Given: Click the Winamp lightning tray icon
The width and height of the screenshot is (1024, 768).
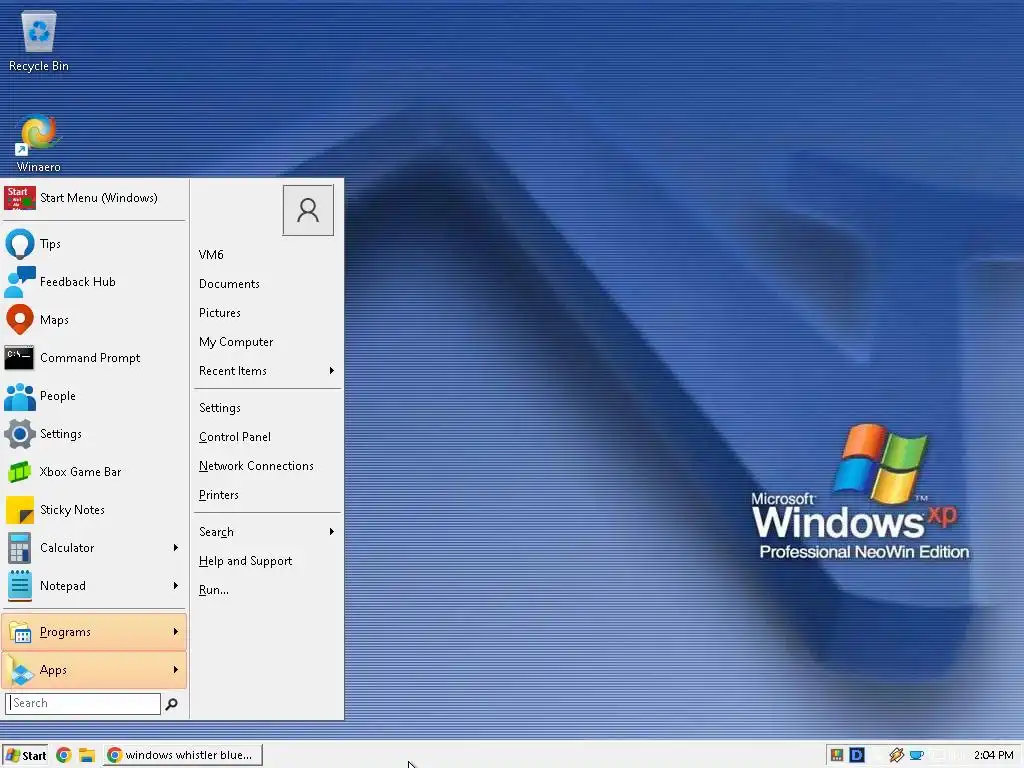Looking at the screenshot, I should click(897, 755).
